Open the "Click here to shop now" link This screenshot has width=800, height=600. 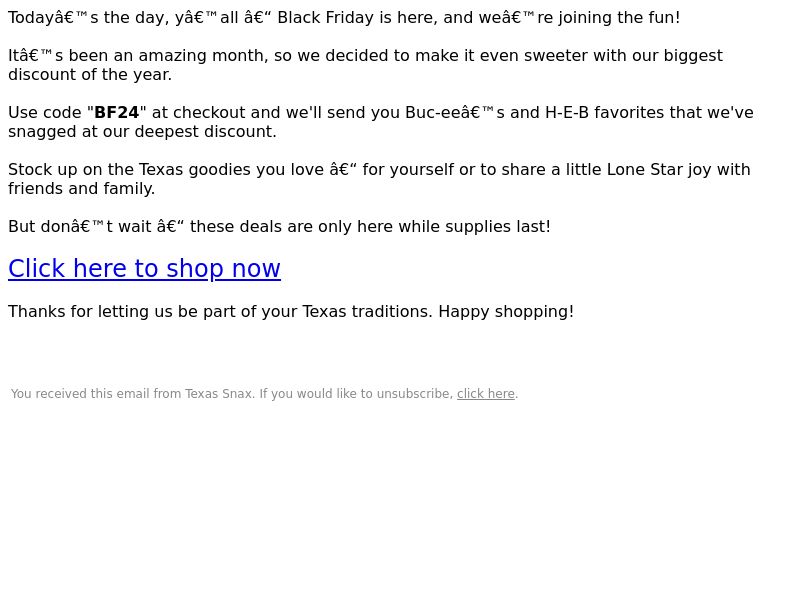pyautogui.click(x=144, y=268)
